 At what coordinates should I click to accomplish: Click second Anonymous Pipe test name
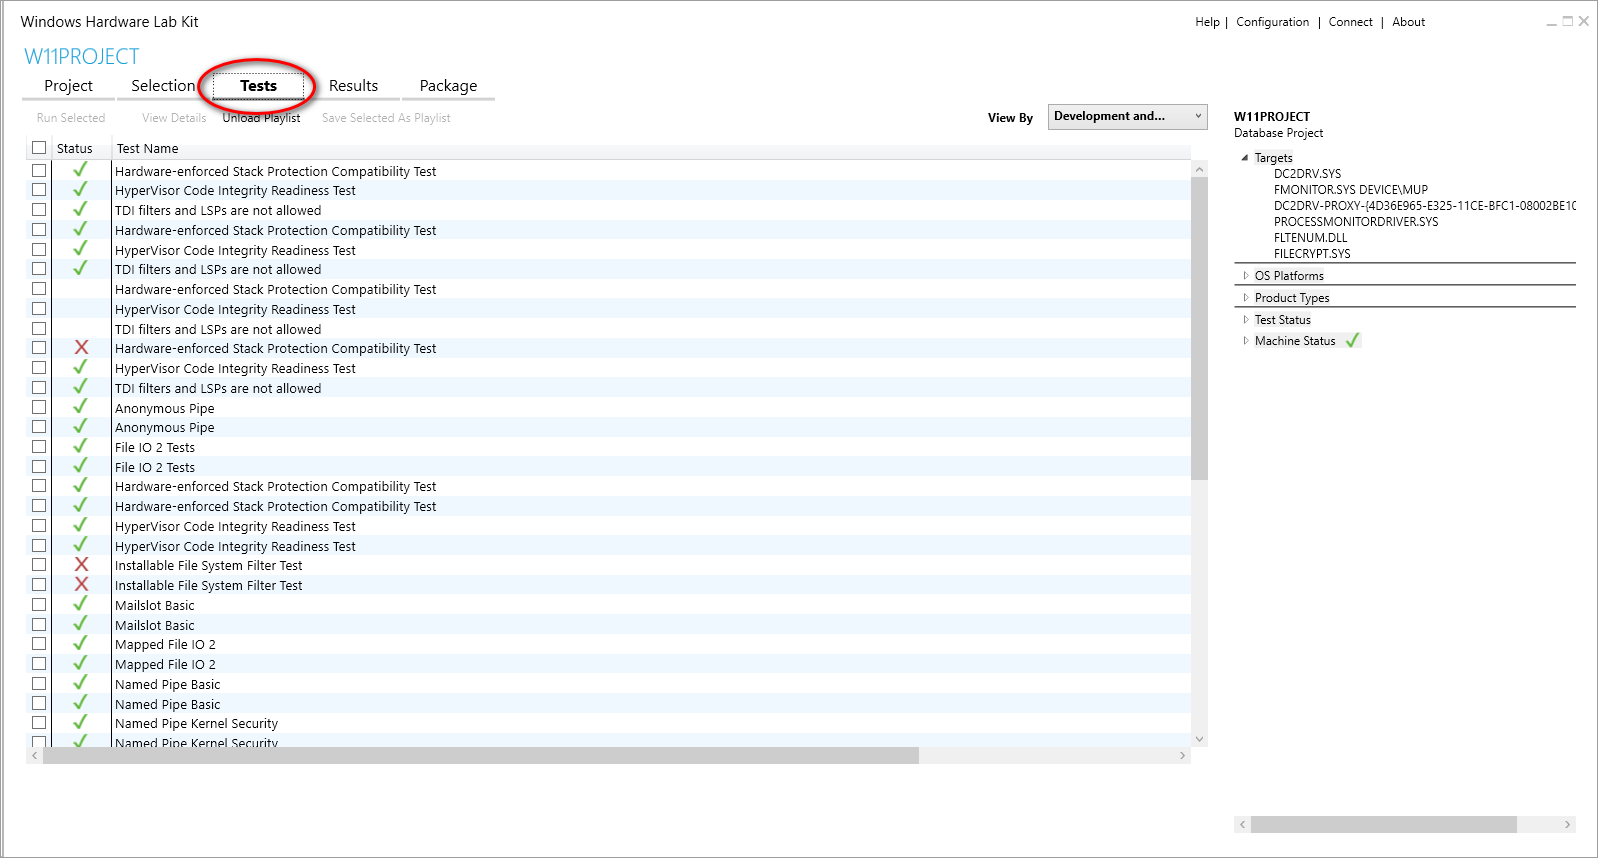click(x=164, y=427)
